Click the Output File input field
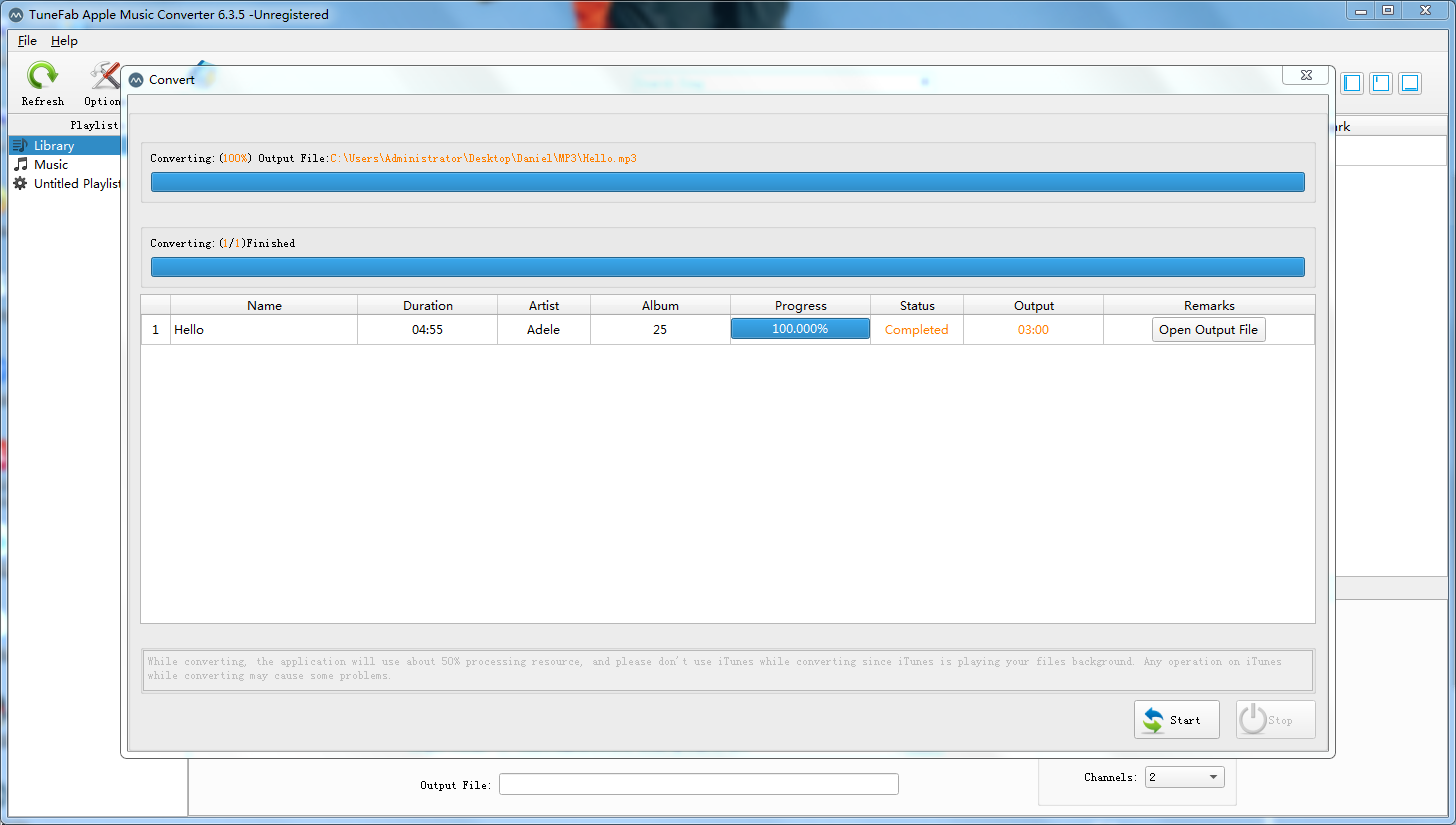The height and width of the screenshot is (825, 1456). [699, 784]
